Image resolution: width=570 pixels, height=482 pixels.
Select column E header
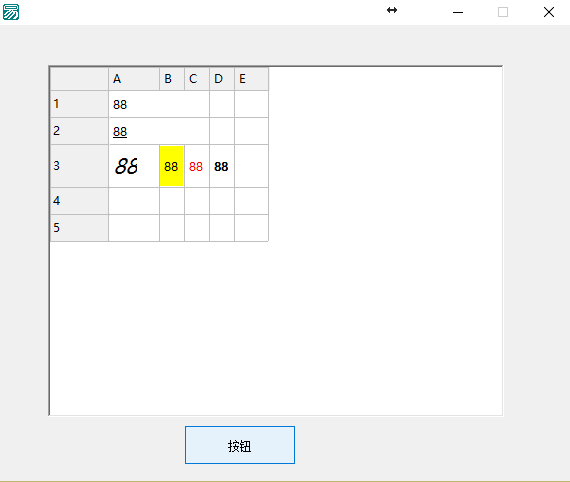click(x=252, y=79)
